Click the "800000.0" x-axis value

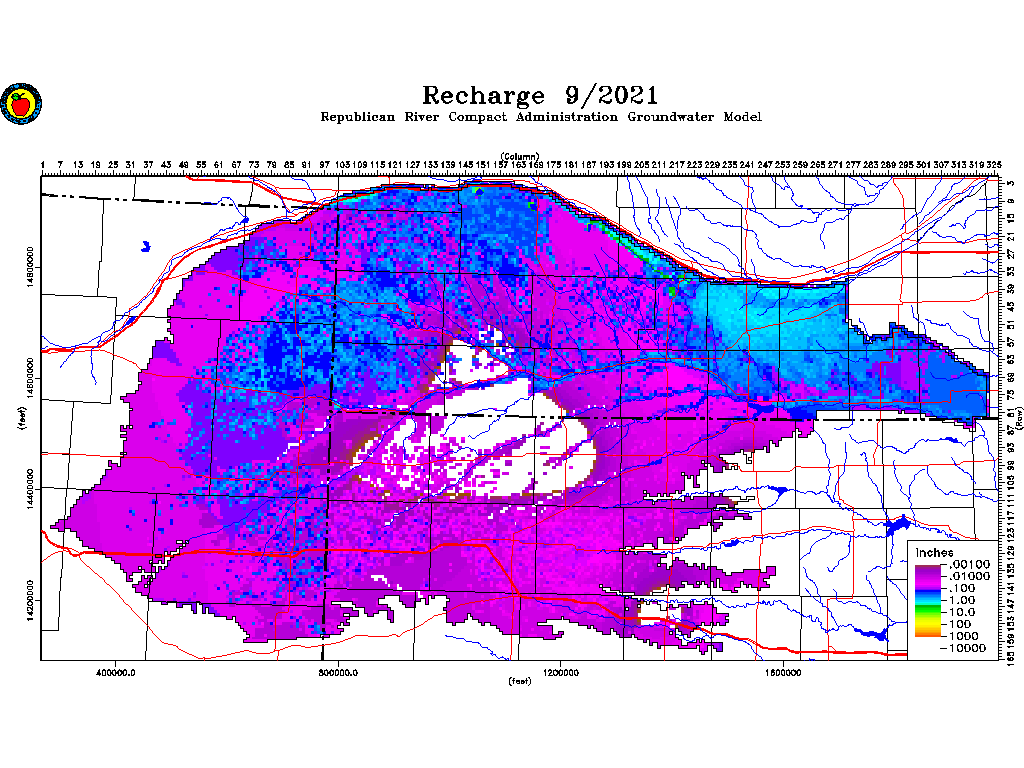pyautogui.click(x=338, y=673)
